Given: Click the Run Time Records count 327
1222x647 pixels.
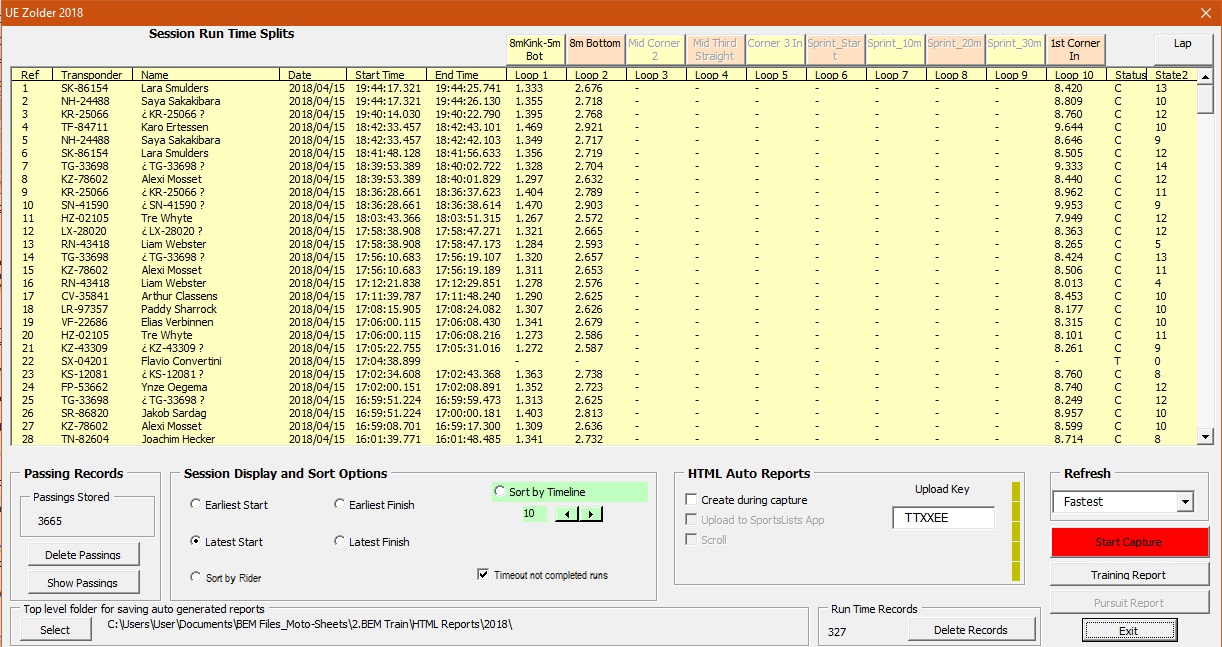Looking at the screenshot, I should 837,631.
